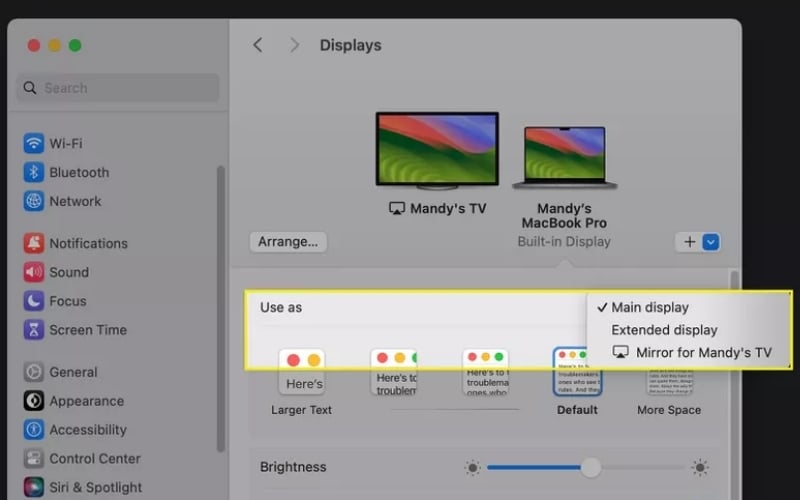Select the Larger Text resolution option

pos(302,372)
